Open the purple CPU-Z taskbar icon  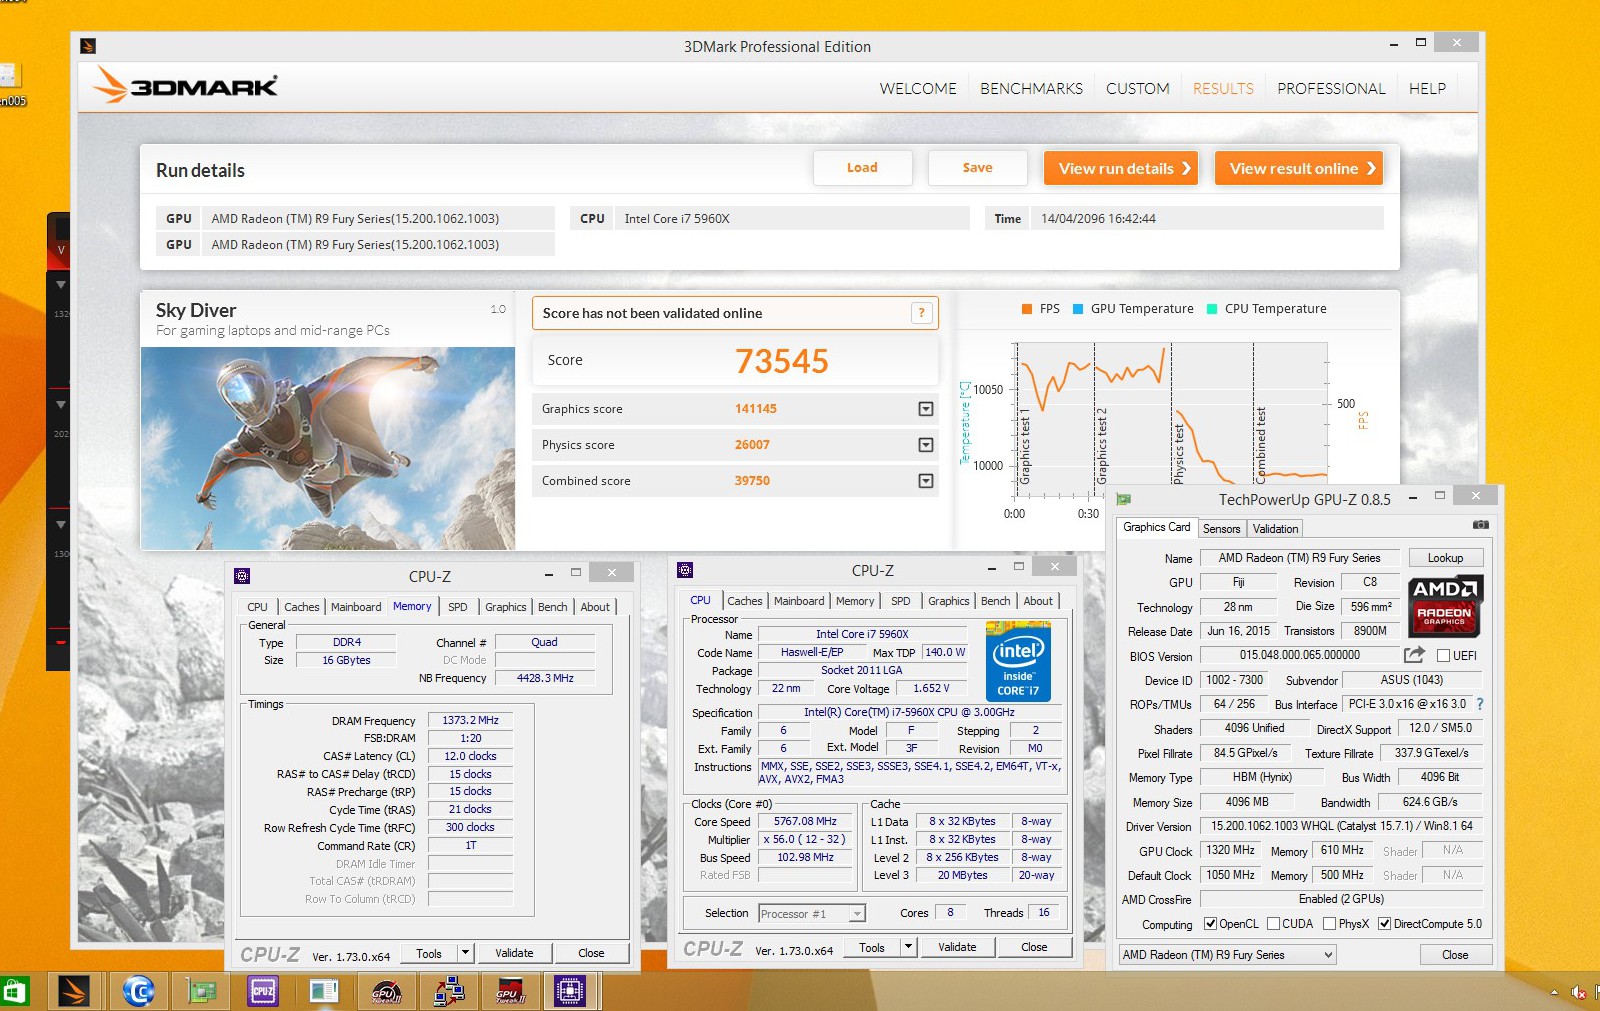coord(263,992)
